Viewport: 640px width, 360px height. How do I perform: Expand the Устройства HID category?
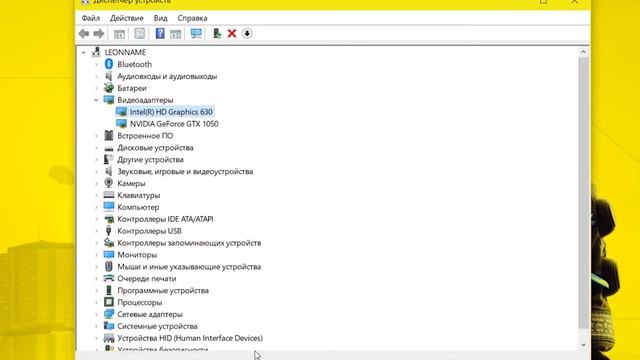96,338
